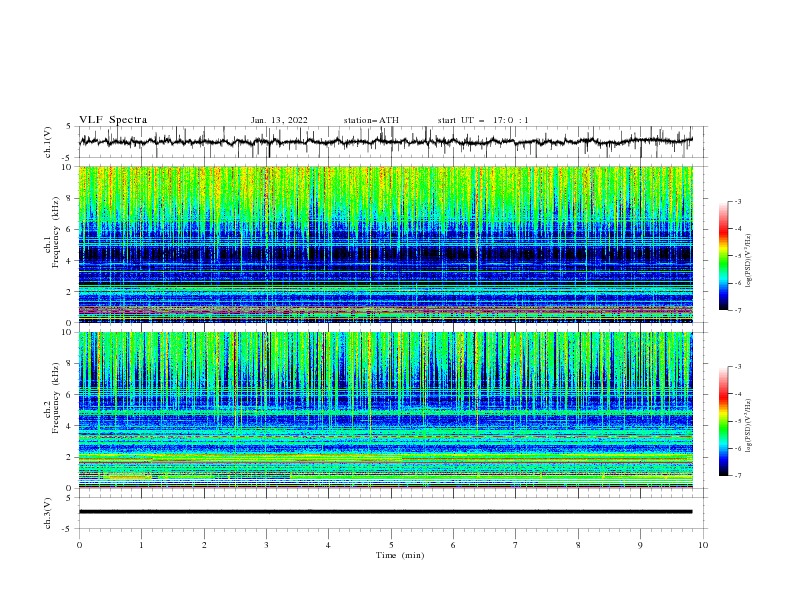Click the ch.2 color scale bar

tap(723, 421)
